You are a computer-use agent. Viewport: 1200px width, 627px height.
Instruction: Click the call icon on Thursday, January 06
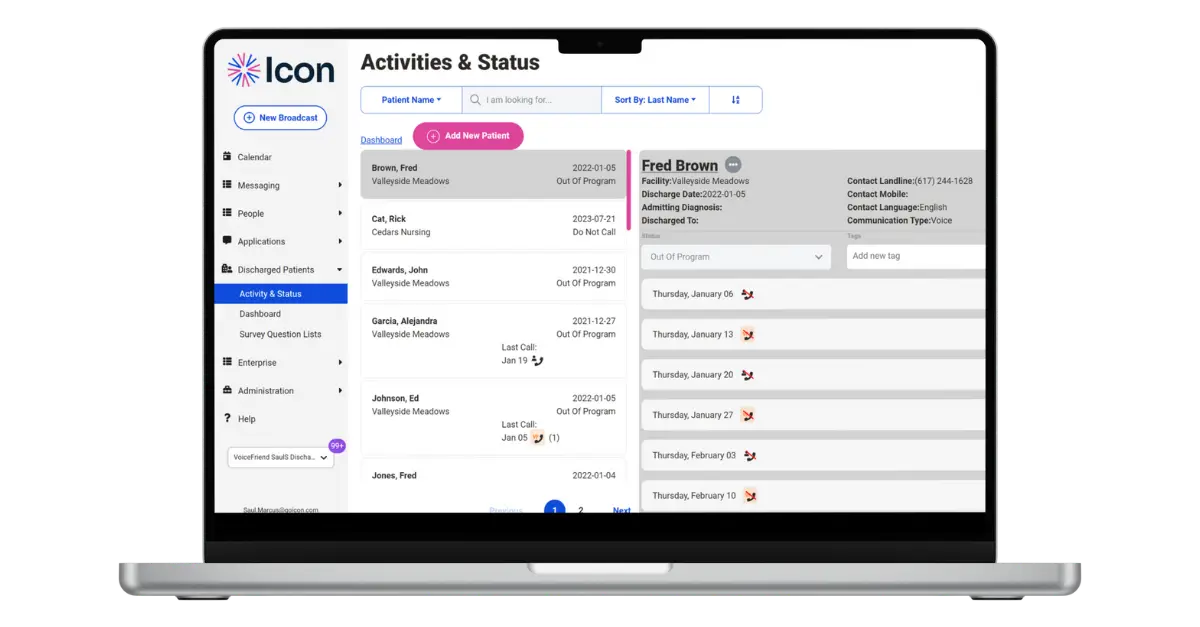pos(747,295)
